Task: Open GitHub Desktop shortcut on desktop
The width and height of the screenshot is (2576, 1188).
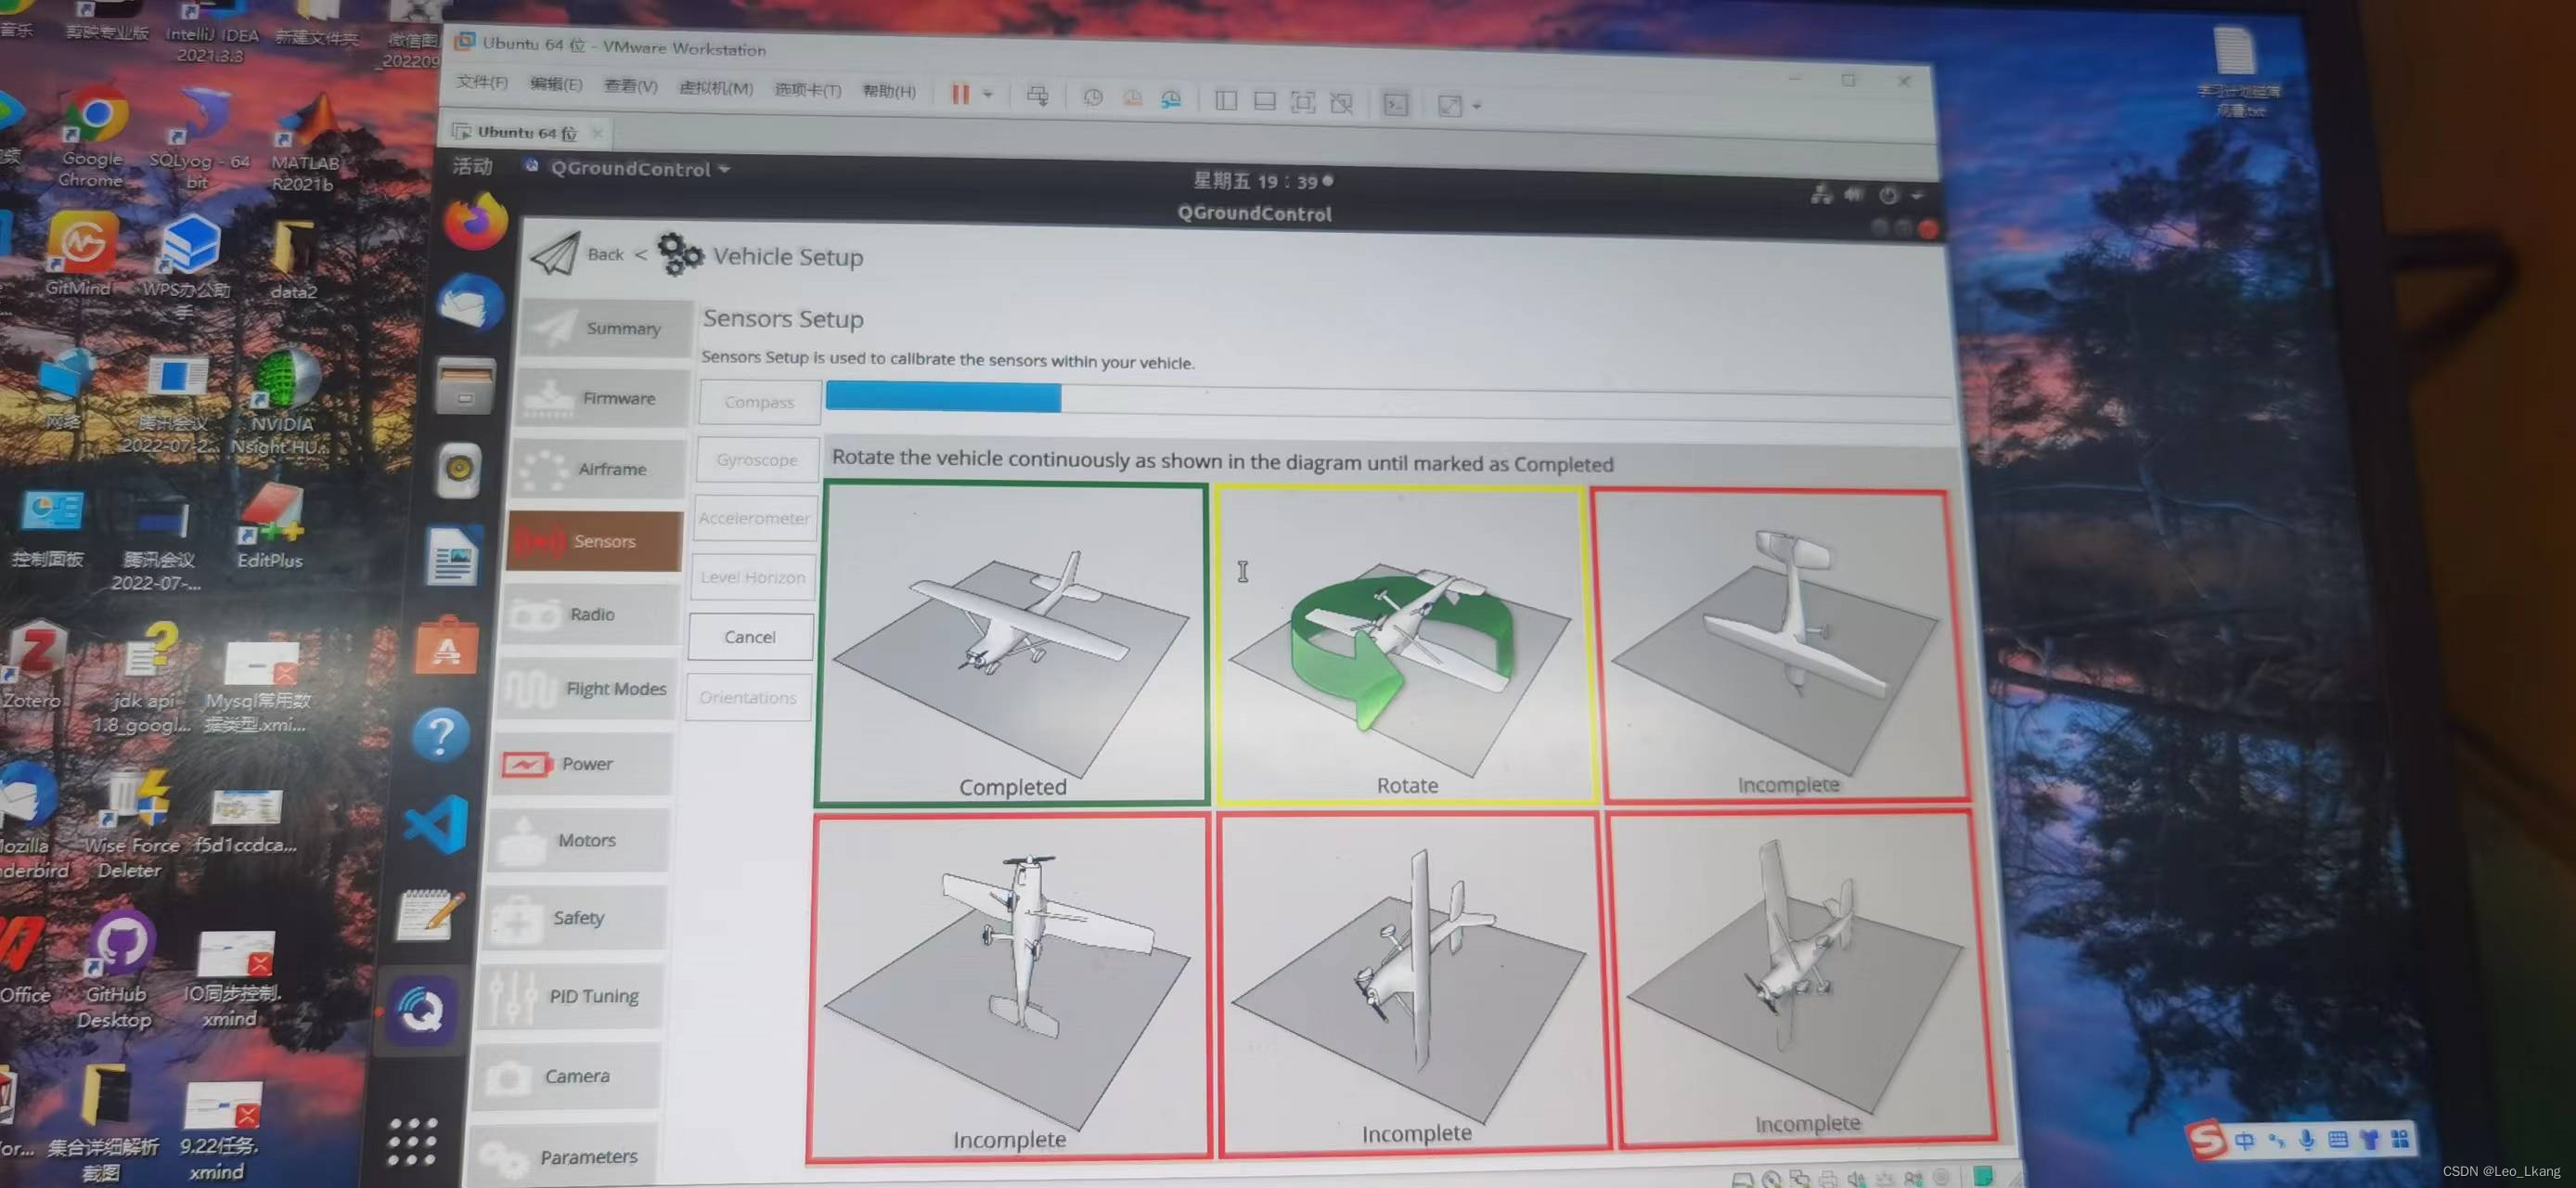Action: [116, 970]
